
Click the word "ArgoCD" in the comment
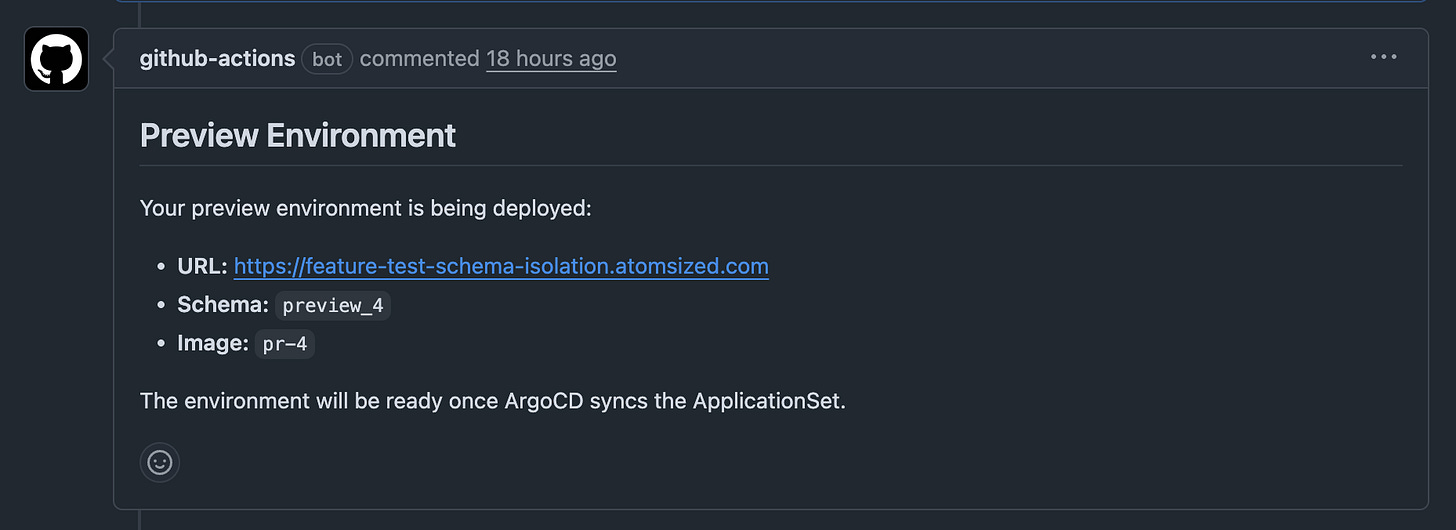(546, 401)
